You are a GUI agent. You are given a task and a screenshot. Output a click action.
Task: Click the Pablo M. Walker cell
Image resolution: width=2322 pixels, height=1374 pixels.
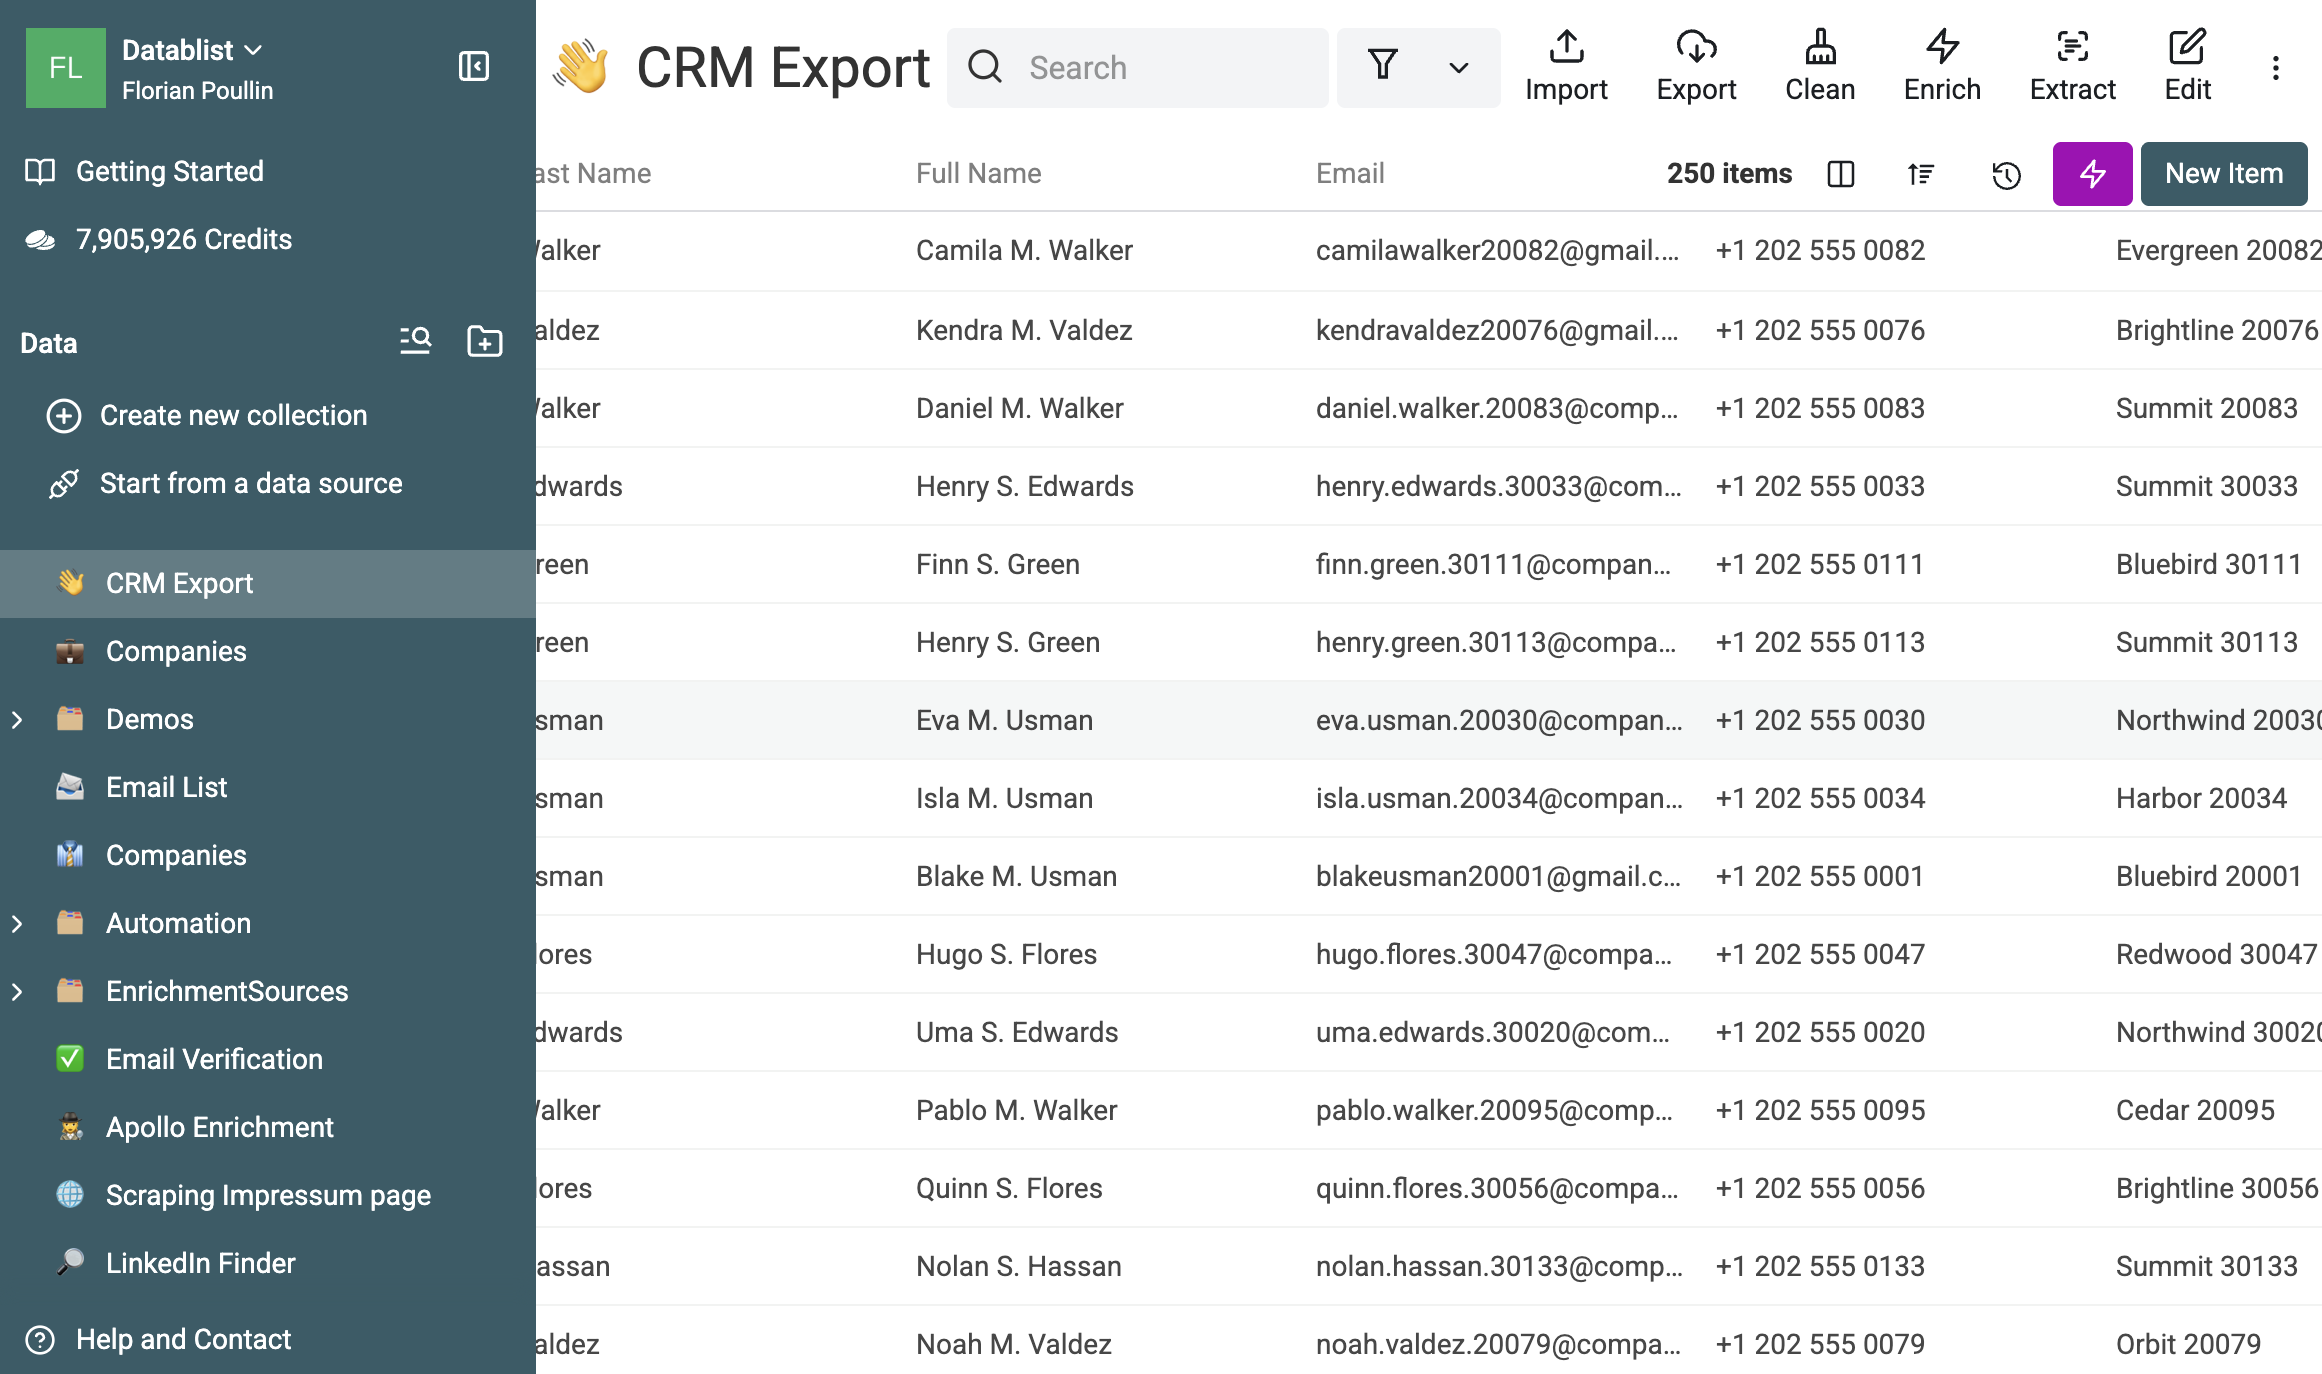pyautogui.click(x=1016, y=1110)
